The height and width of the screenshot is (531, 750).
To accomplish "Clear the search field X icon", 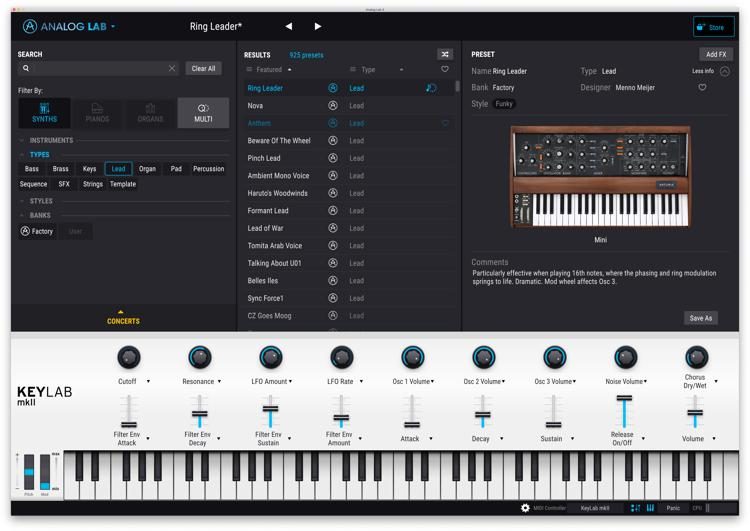I will tap(172, 68).
